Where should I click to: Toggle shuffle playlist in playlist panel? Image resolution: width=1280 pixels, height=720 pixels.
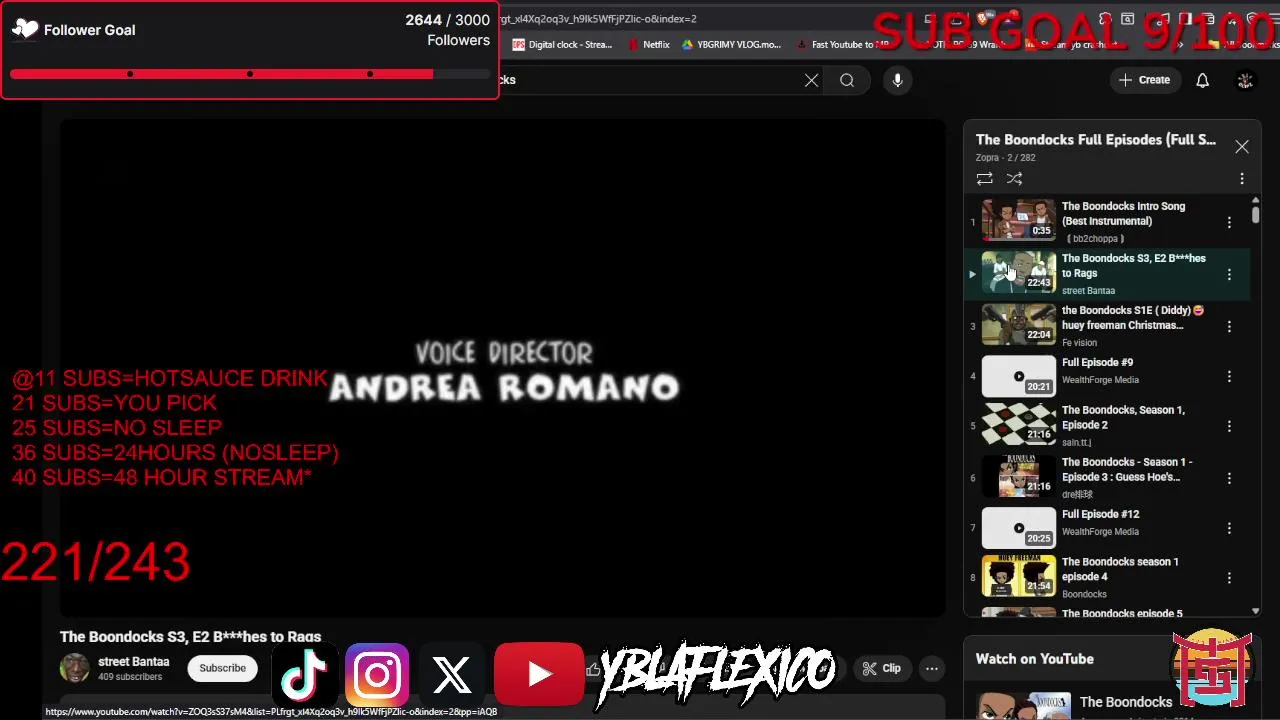click(x=1014, y=179)
